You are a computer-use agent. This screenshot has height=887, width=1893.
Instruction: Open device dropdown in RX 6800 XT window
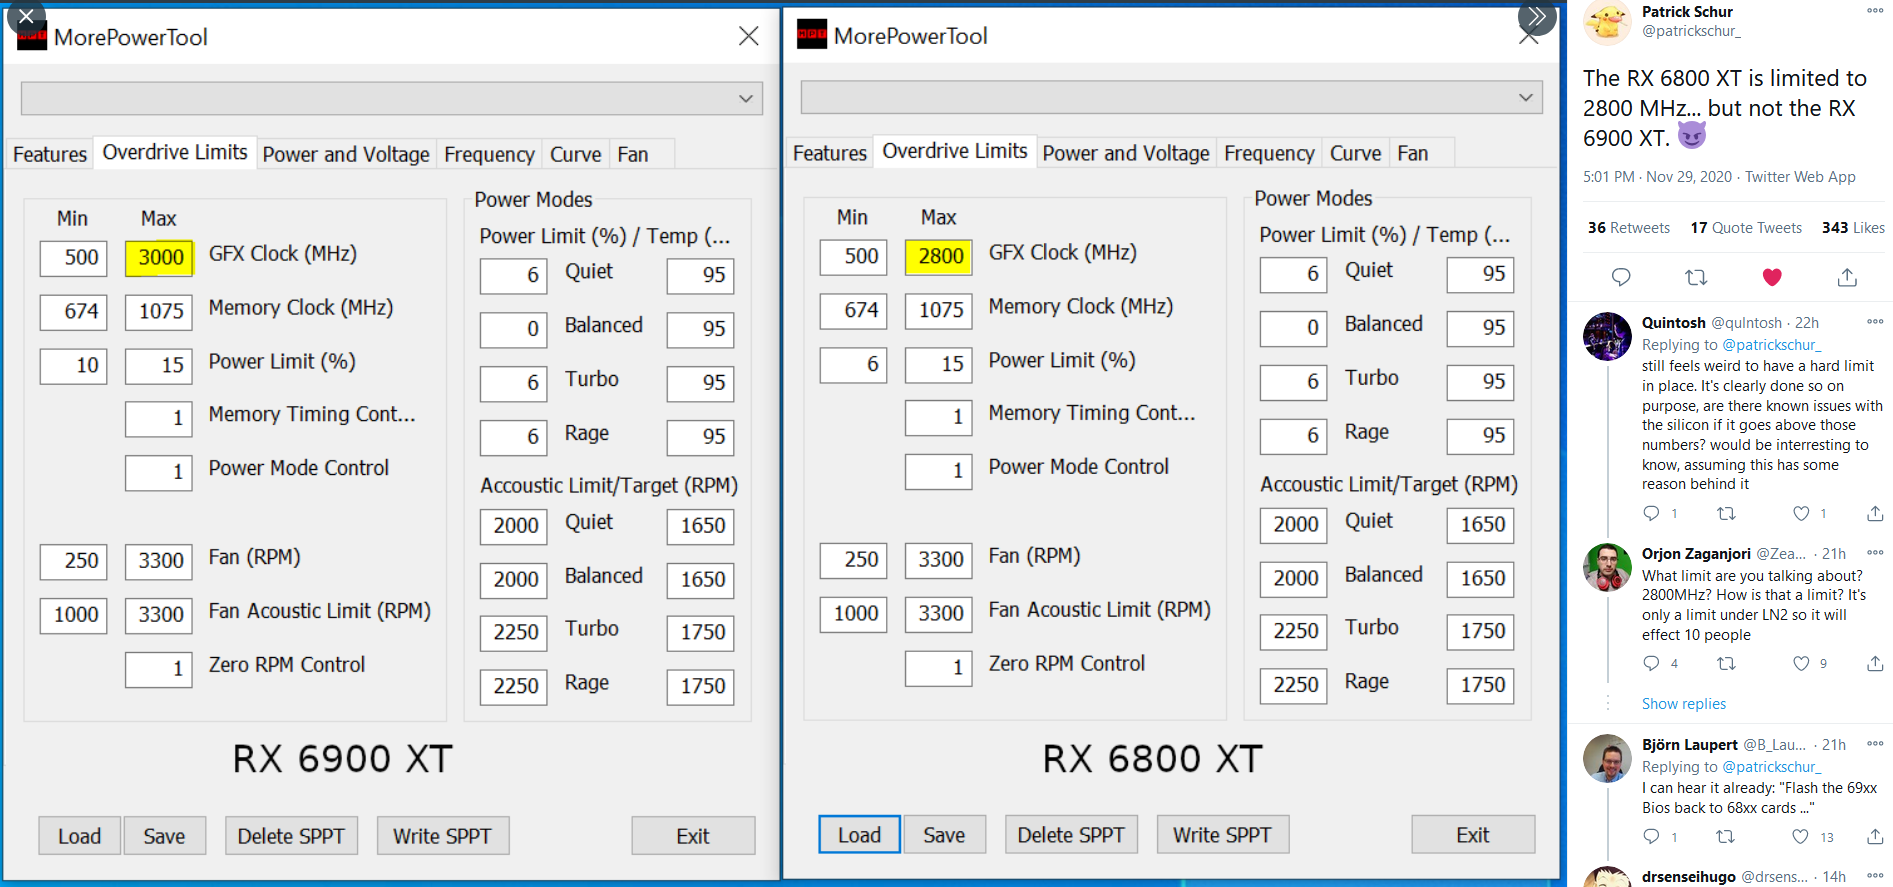click(1172, 97)
